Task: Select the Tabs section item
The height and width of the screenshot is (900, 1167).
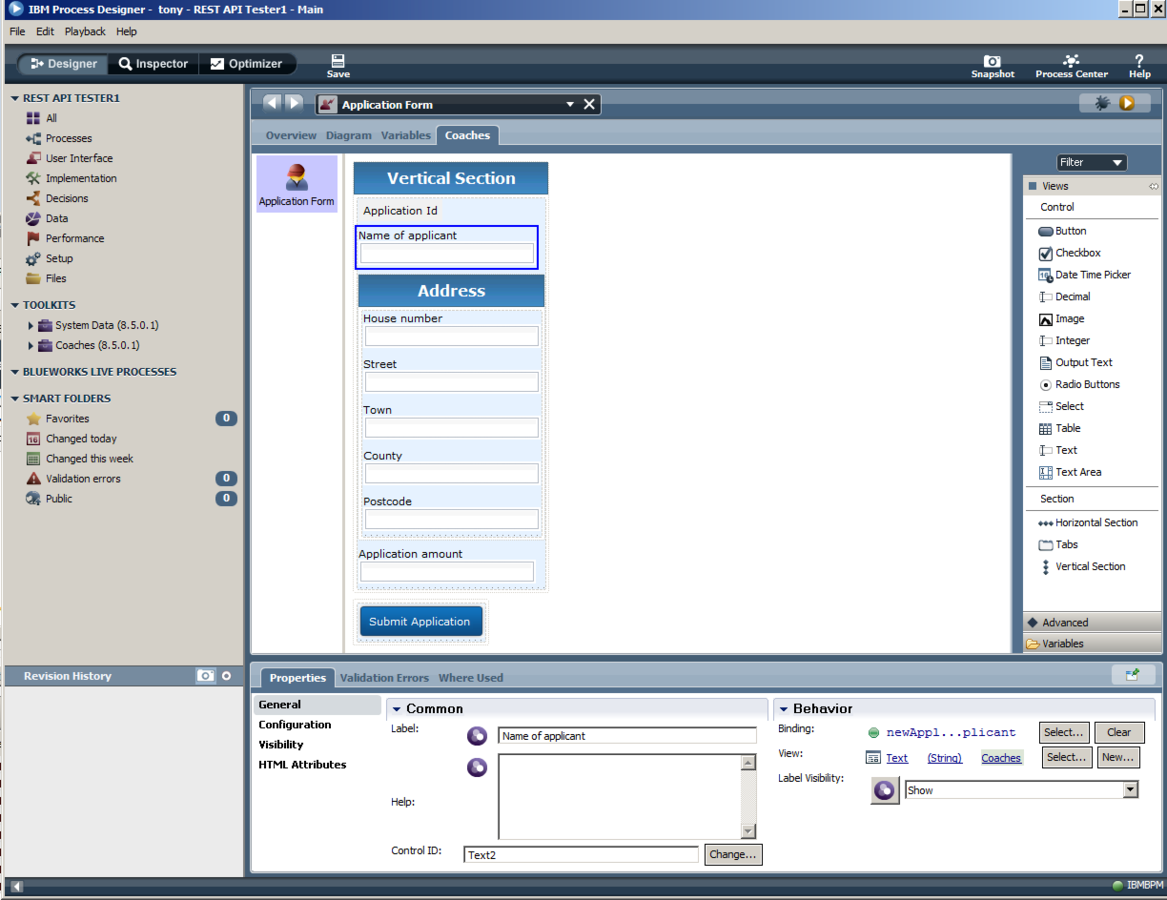Action: click(x=1058, y=544)
